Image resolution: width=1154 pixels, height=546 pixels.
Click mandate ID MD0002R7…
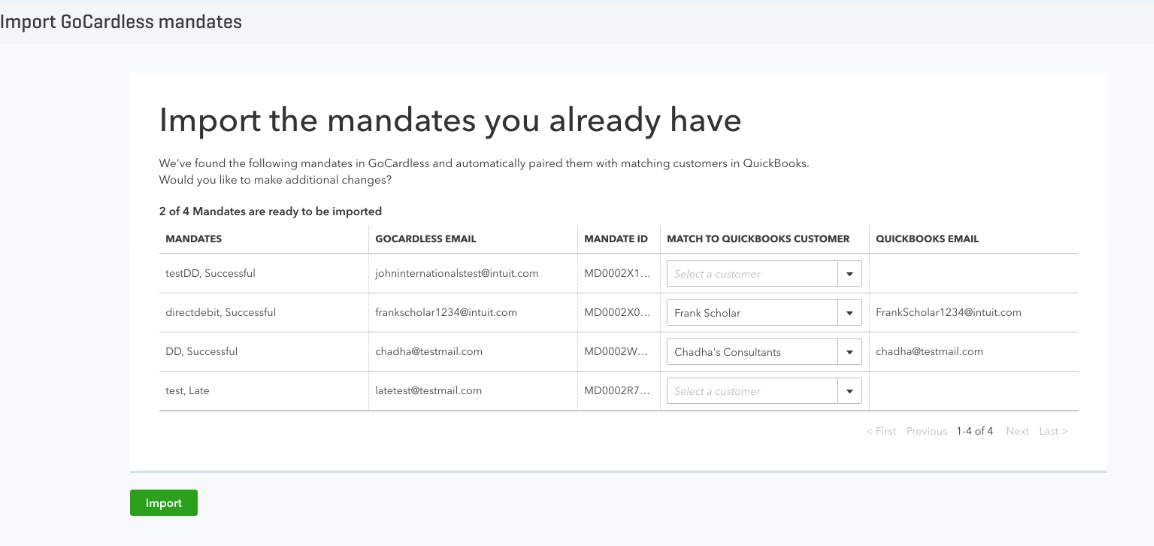coord(617,390)
